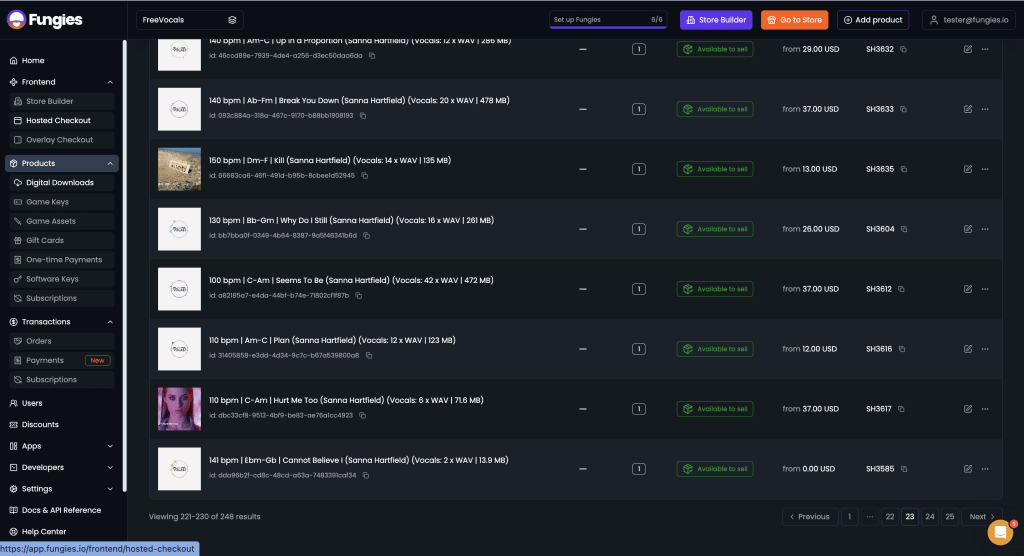Image resolution: width=1024 pixels, height=556 pixels.
Task: Expand the Apps sidebar section
Action: point(110,446)
